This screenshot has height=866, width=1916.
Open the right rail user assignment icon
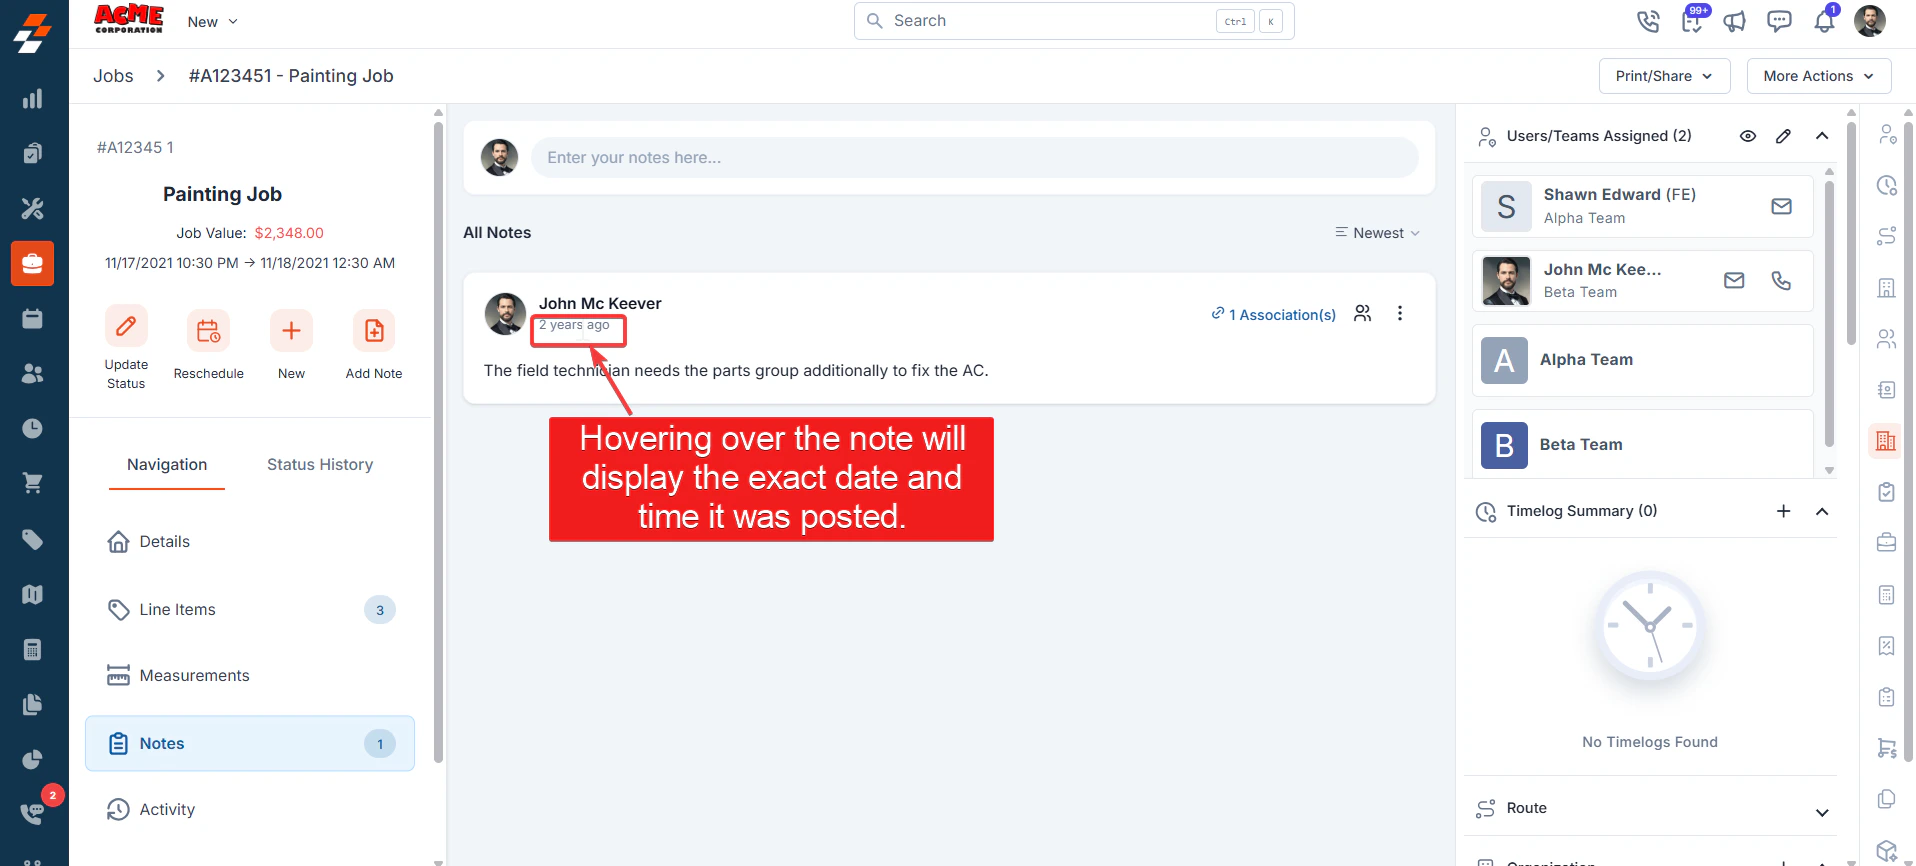1886,134
